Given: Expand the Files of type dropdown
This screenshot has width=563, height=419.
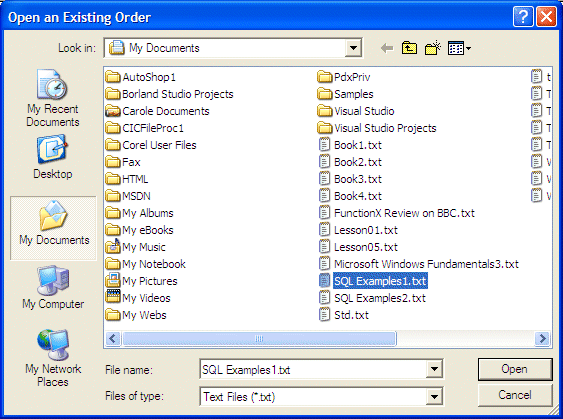Looking at the screenshot, I should [434, 397].
